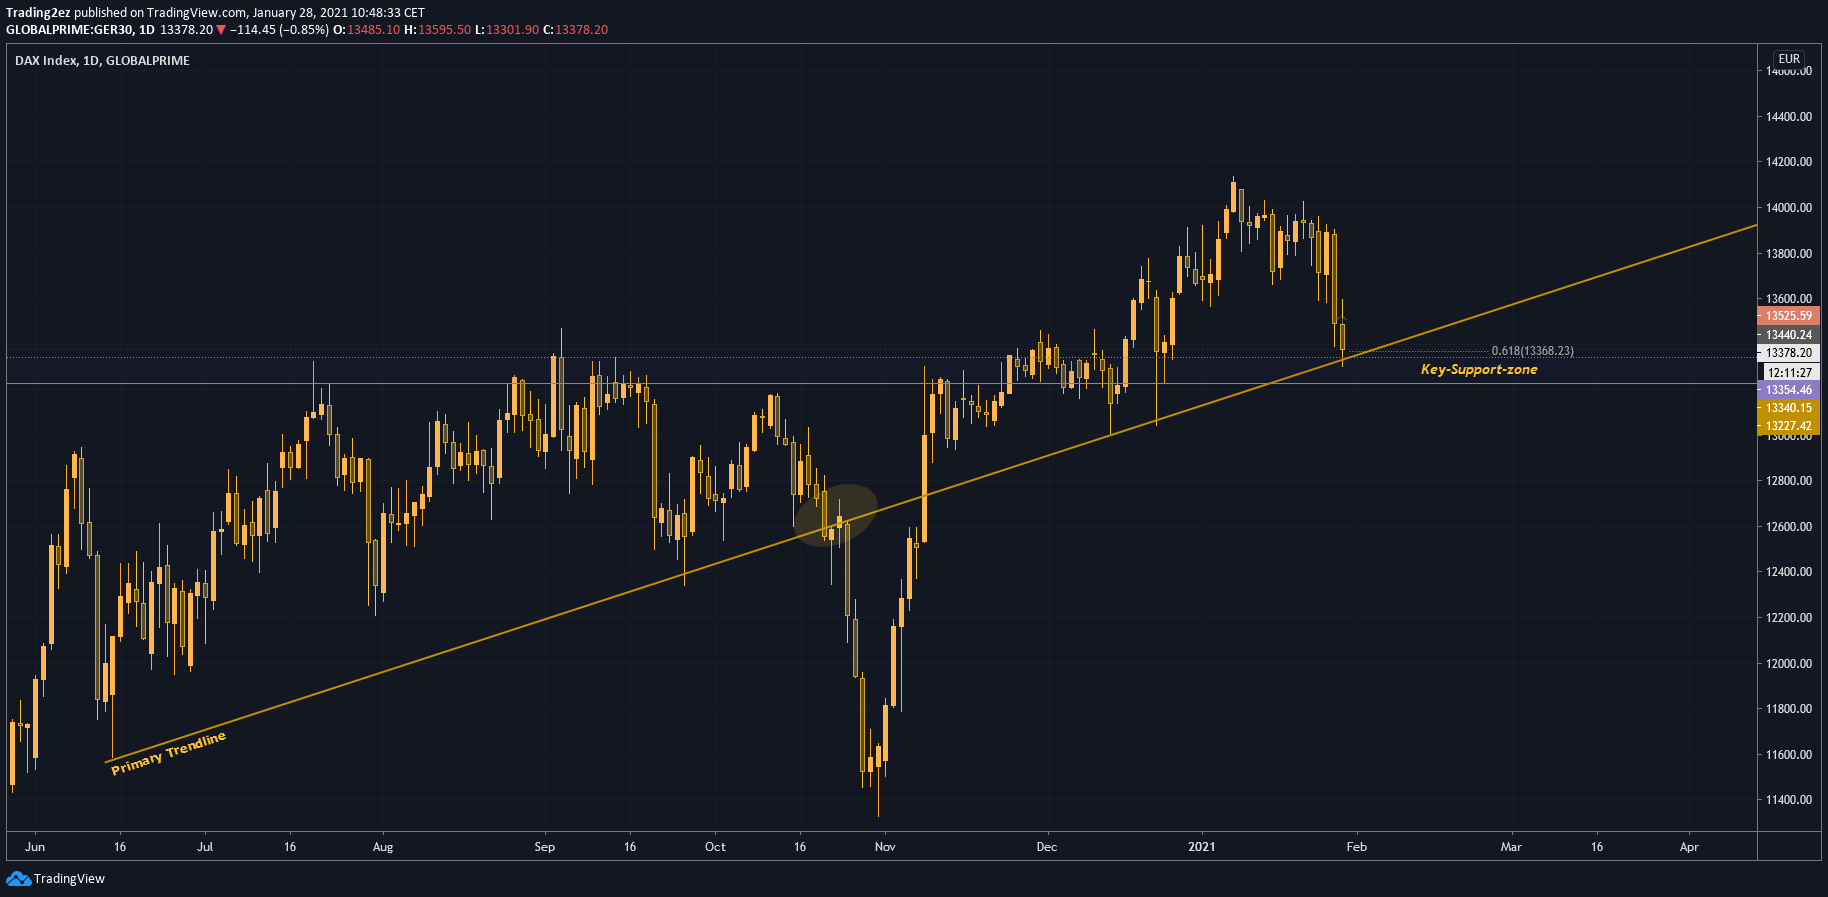
Task: Click the 'Primary Trendline' label
Action: pos(168,753)
